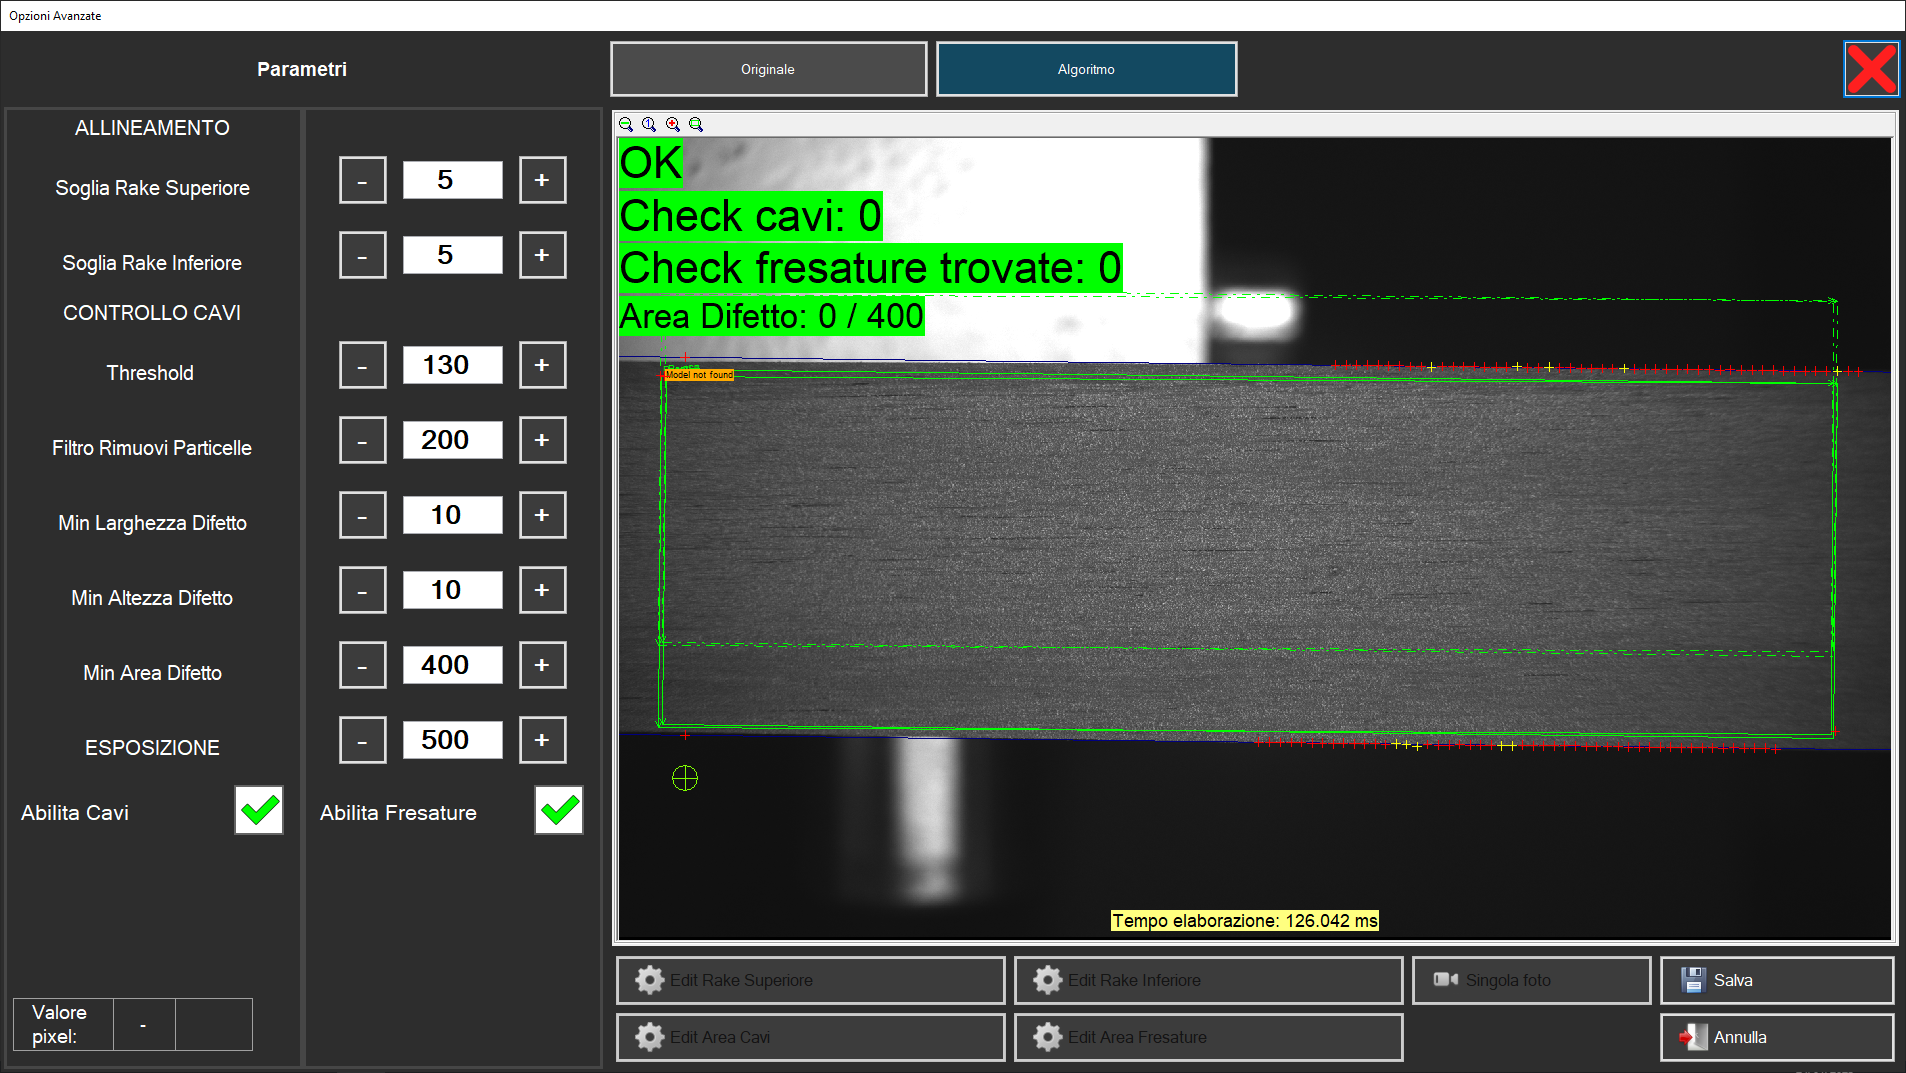Decrease the Esposizione value
This screenshot has height=1073, width=1906.
[362, 740]
